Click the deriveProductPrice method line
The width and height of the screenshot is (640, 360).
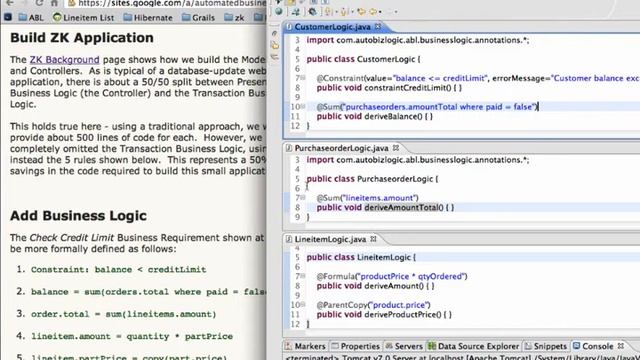pyautogui.click(x=384, y=315)
